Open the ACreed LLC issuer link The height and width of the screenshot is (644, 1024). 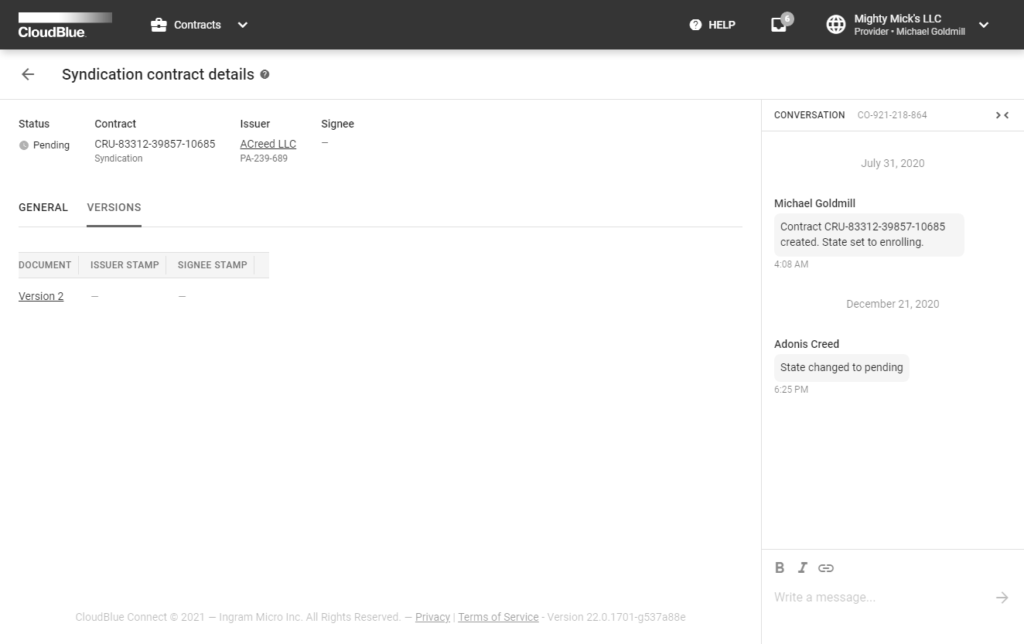coord(267,143)
